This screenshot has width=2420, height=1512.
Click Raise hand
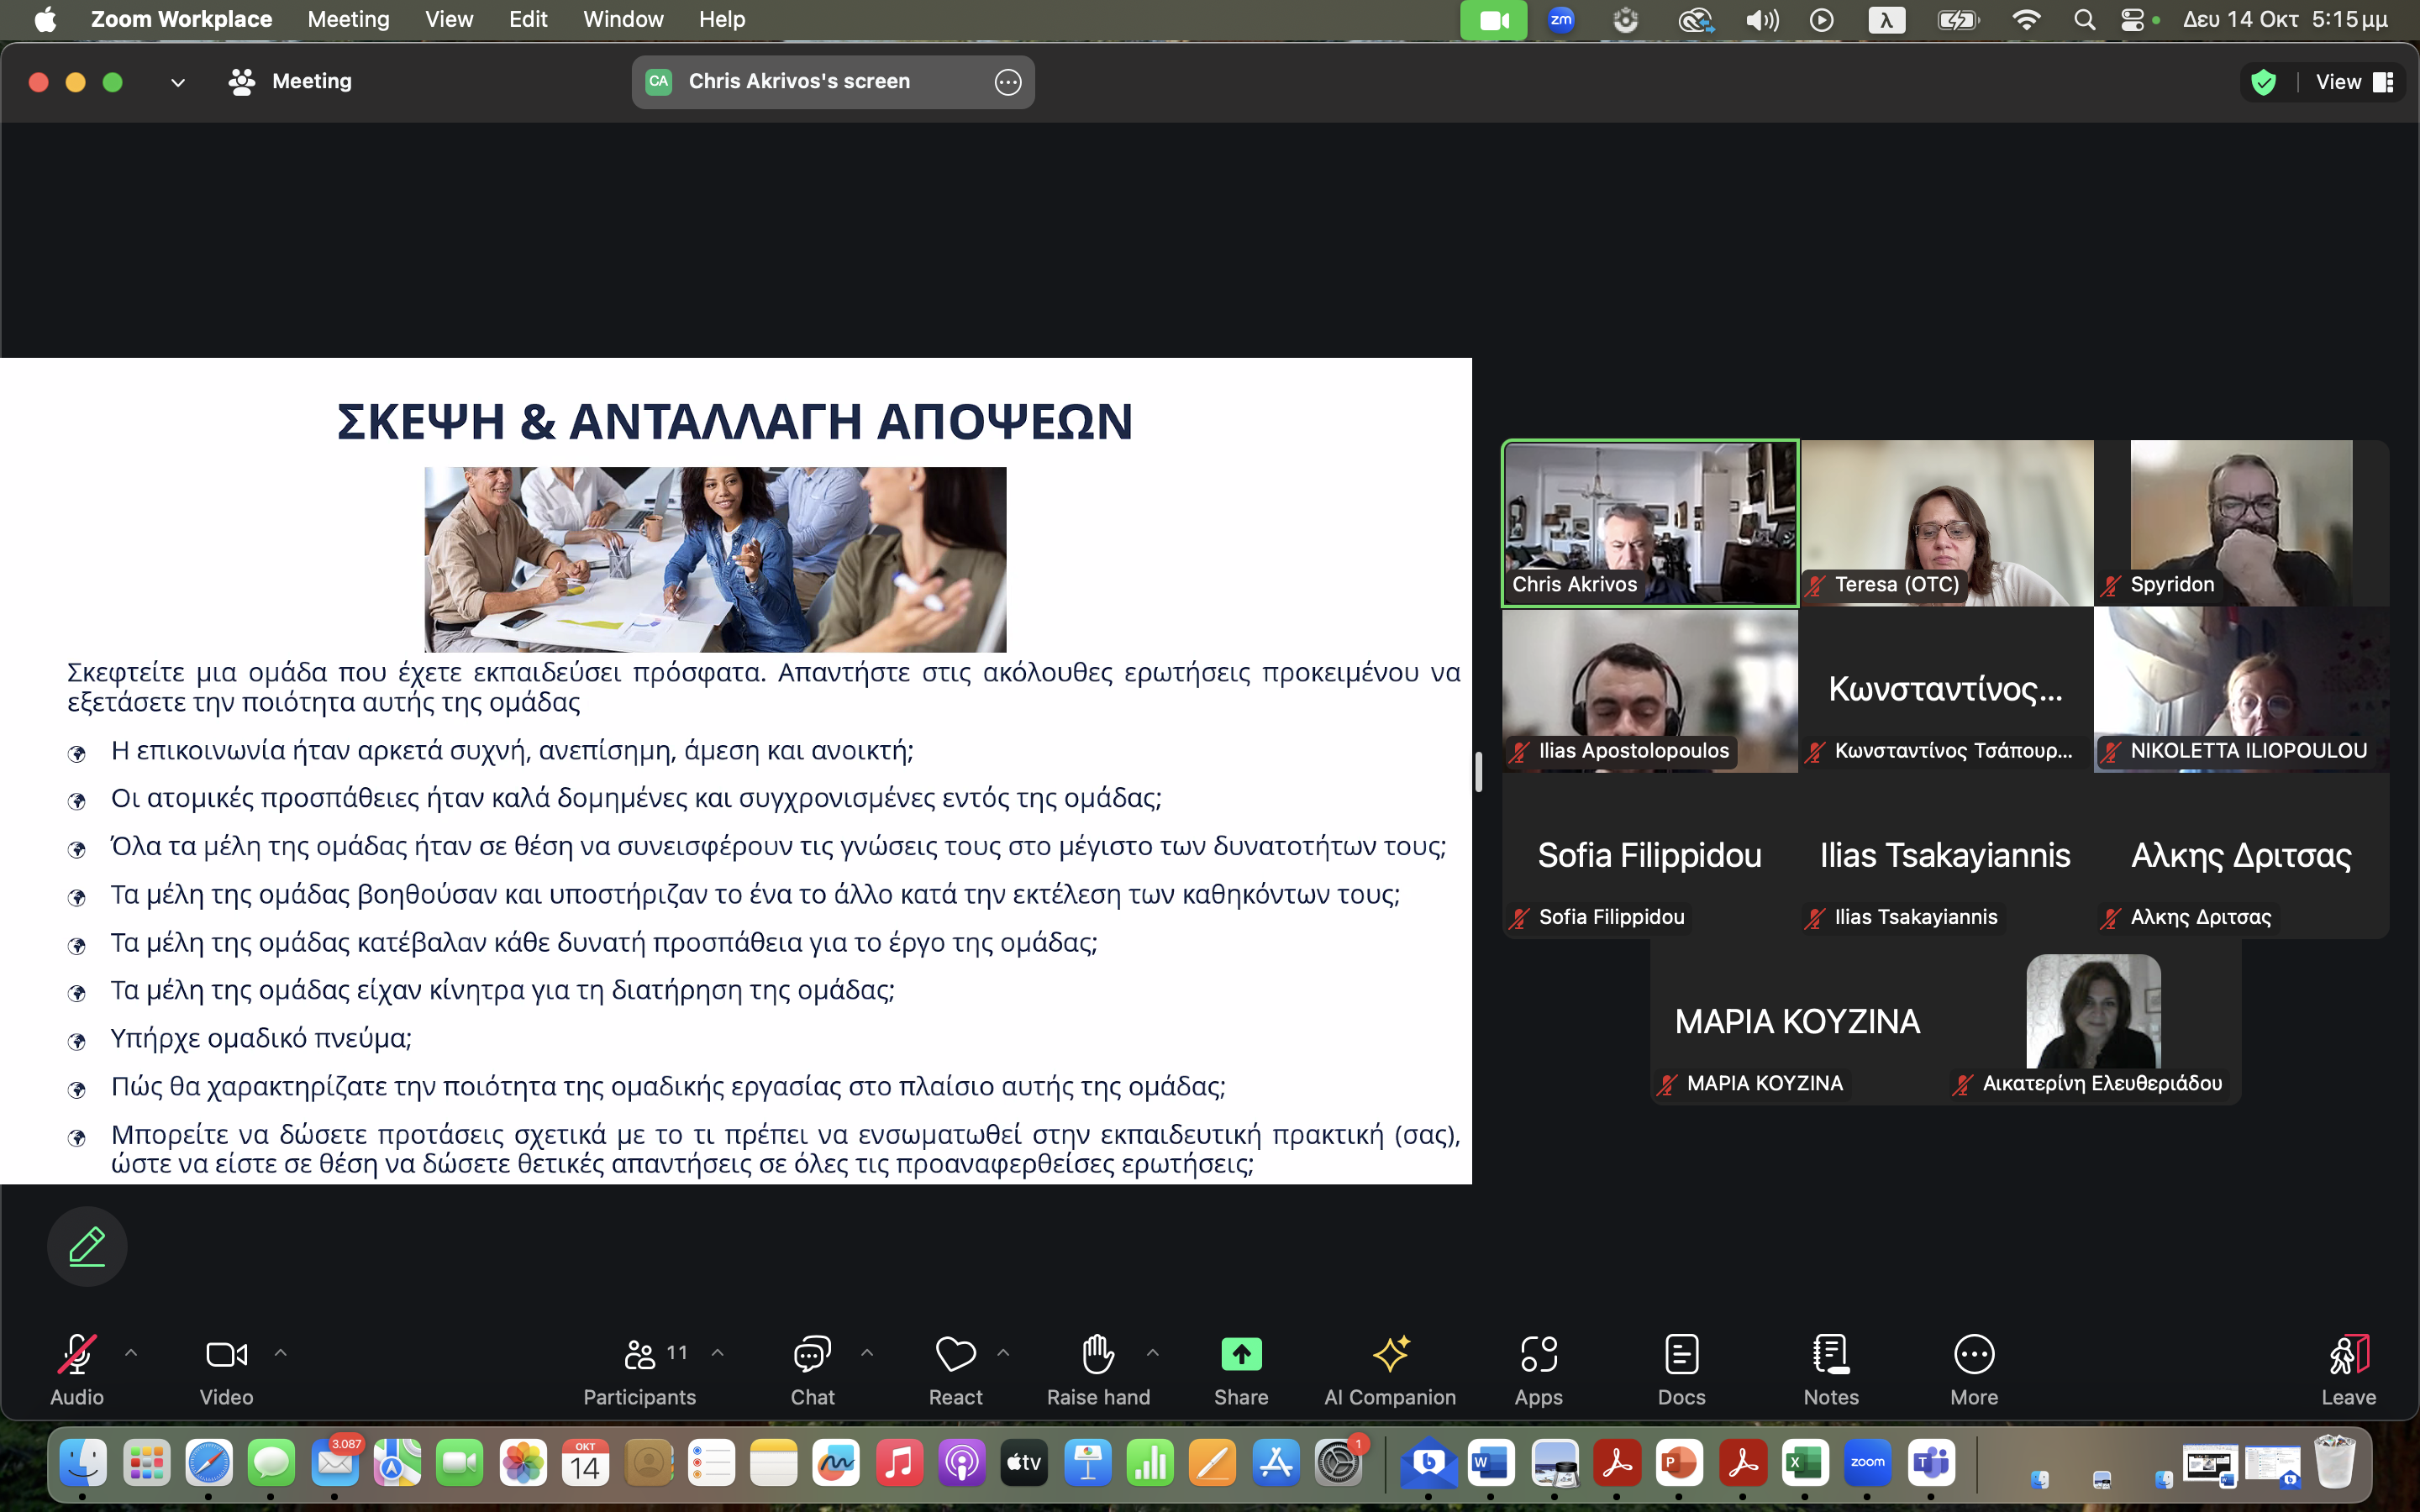[1098, 1370]
